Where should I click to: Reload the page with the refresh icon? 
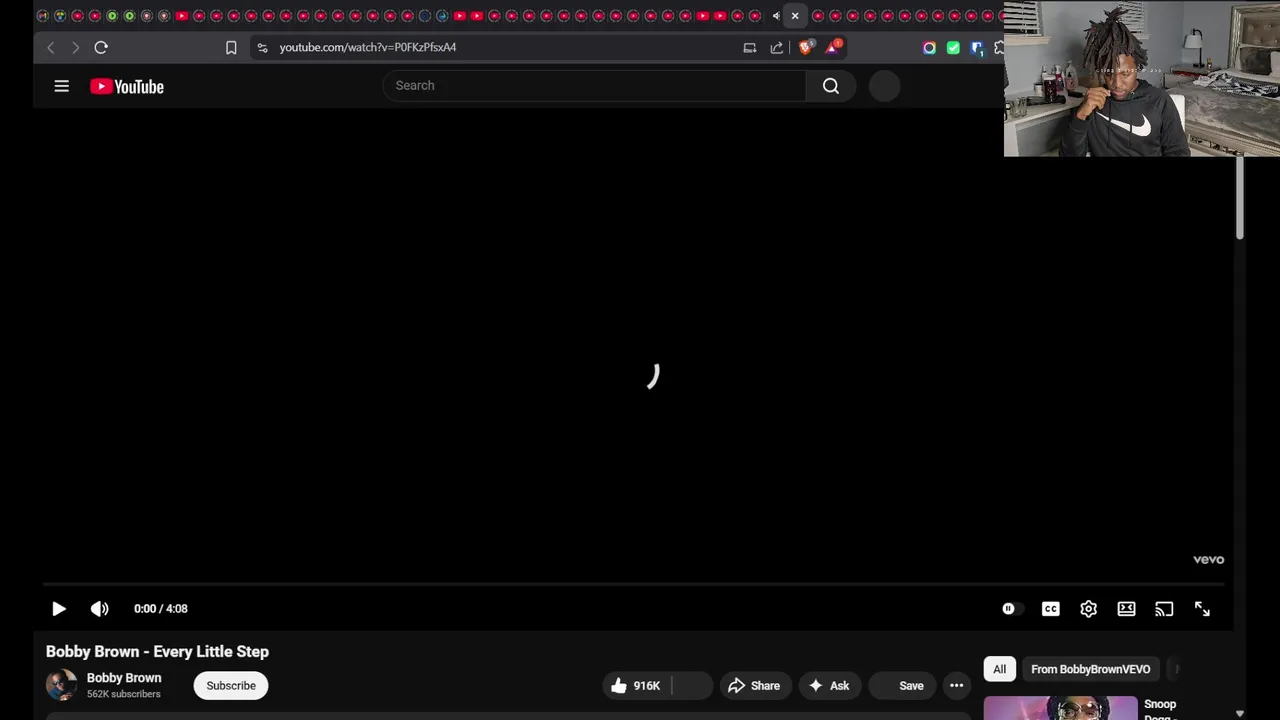101,47
